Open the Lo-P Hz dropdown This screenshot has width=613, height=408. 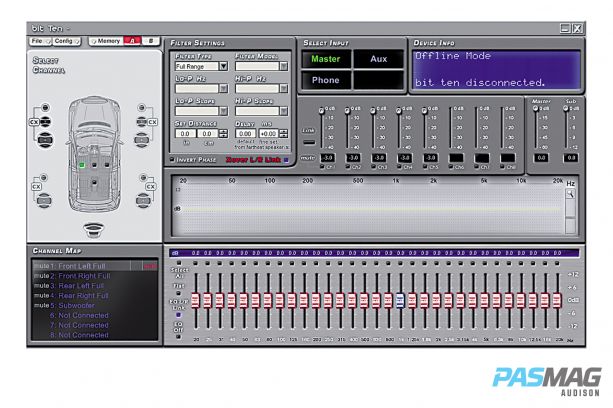coord(223,89)
